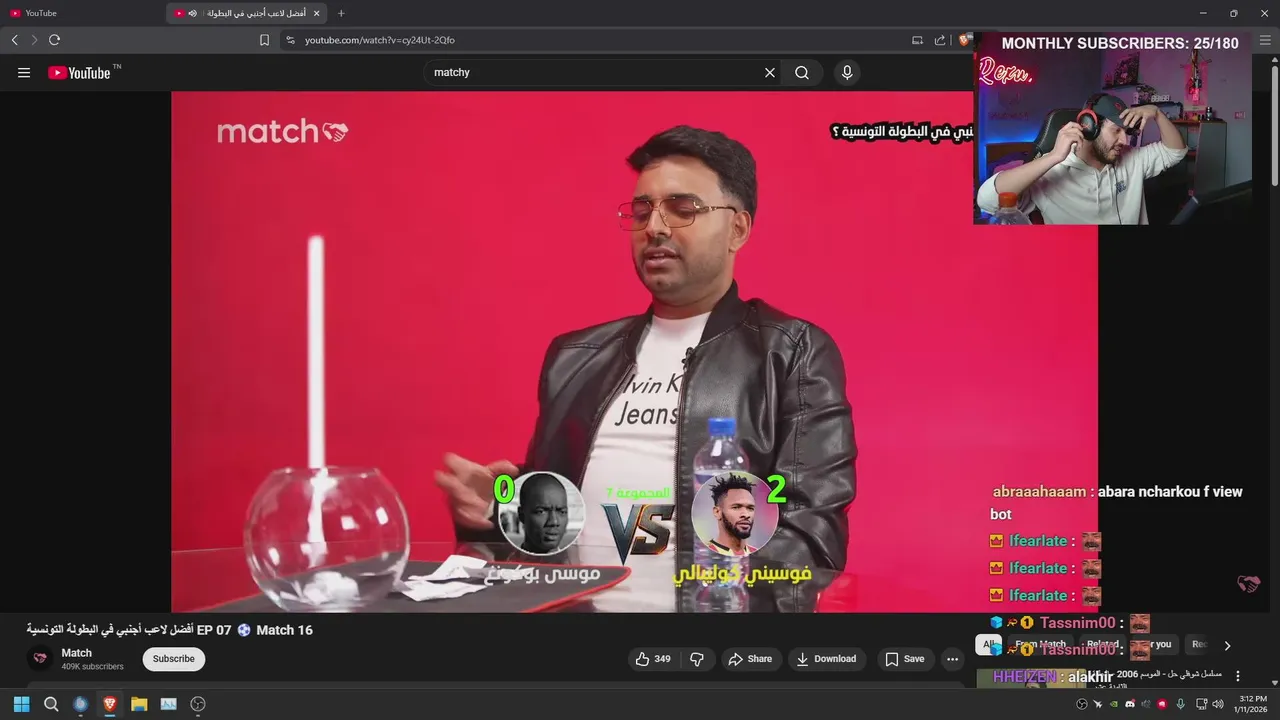Close the Arabic-titled video tab
The height and width of the screenshot is (720, 1280).
tap(317, 13)
